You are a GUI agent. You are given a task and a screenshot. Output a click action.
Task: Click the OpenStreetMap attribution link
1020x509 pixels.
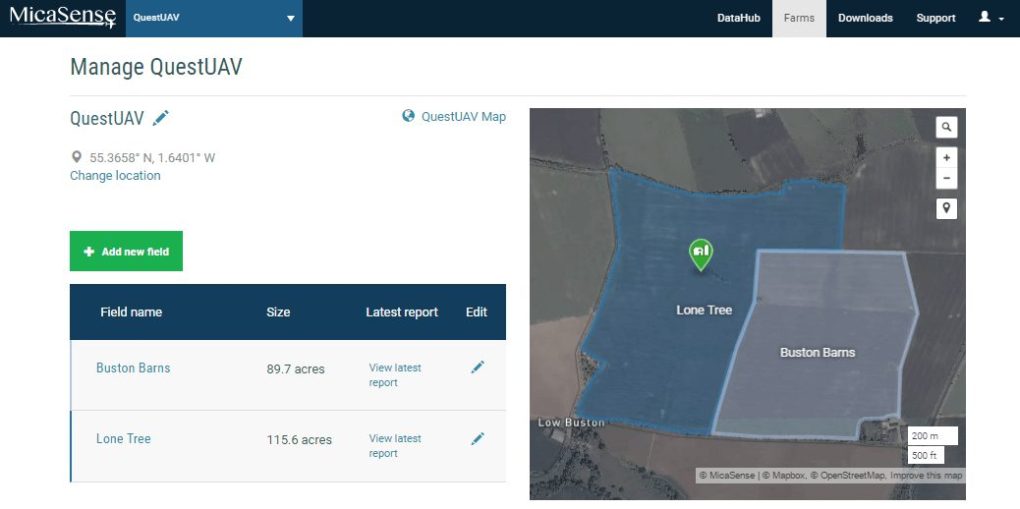(849, 476)
